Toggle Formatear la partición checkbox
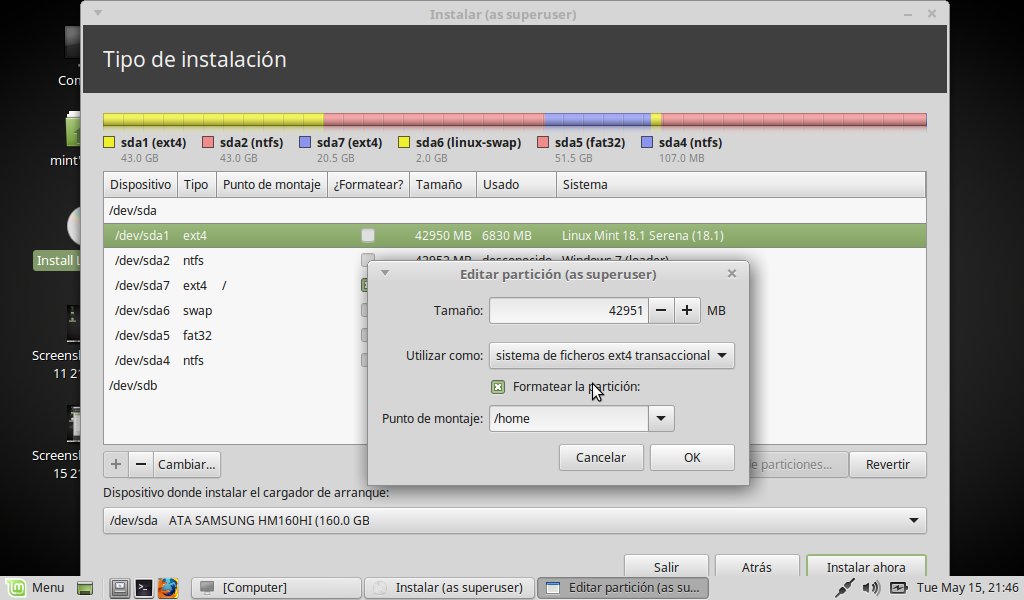This screenshot has width=1024, height=600. 498,387
